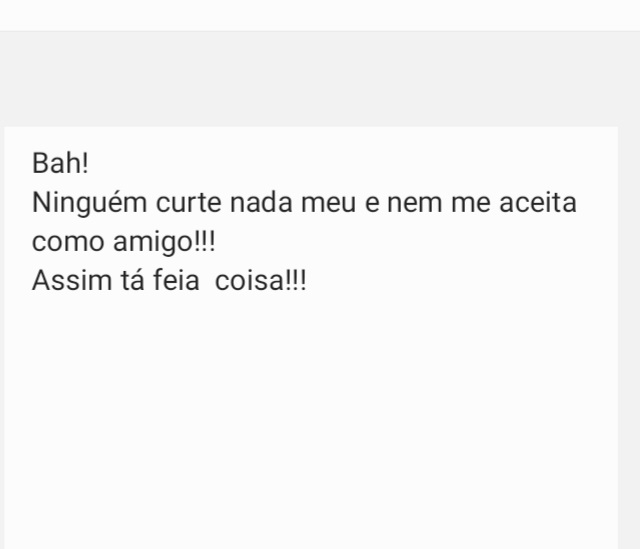Click the word "feia" in the last line
The image size is (640, 549).
[x=176, y=281]
